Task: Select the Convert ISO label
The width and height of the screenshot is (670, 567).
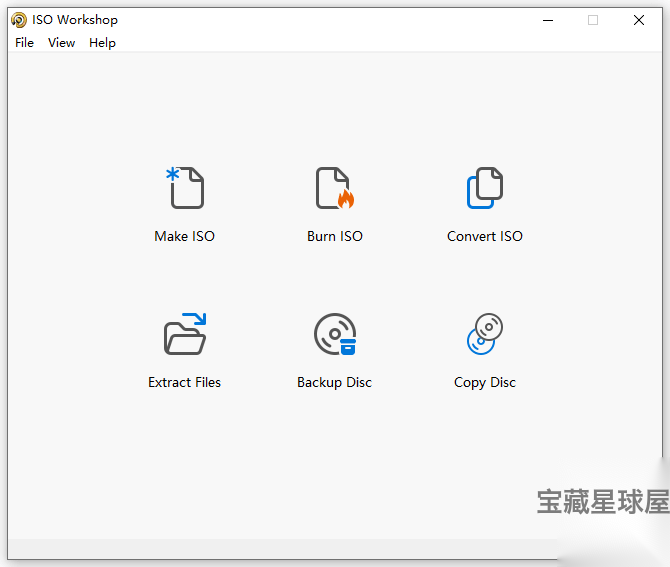Action: point(485,236)
